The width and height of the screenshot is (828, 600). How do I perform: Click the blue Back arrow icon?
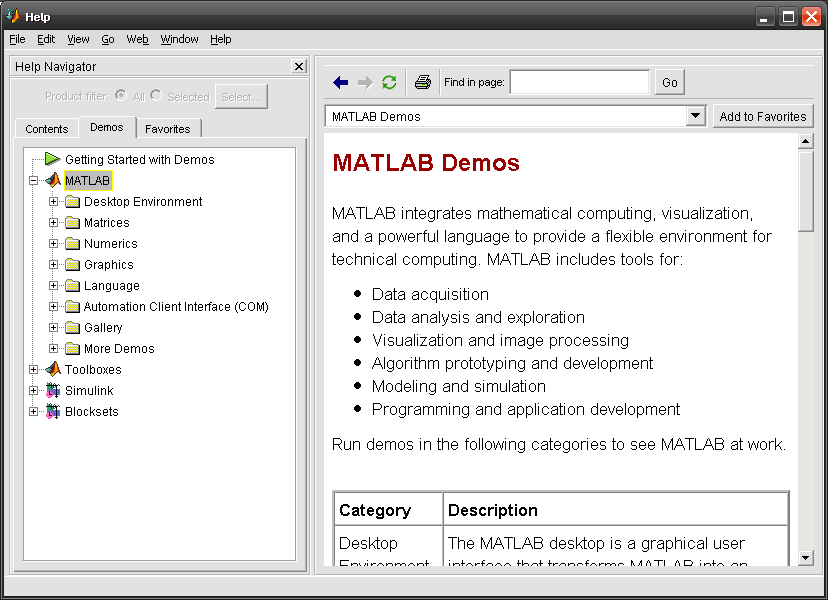pyautogui.click(x=341, y=83)
